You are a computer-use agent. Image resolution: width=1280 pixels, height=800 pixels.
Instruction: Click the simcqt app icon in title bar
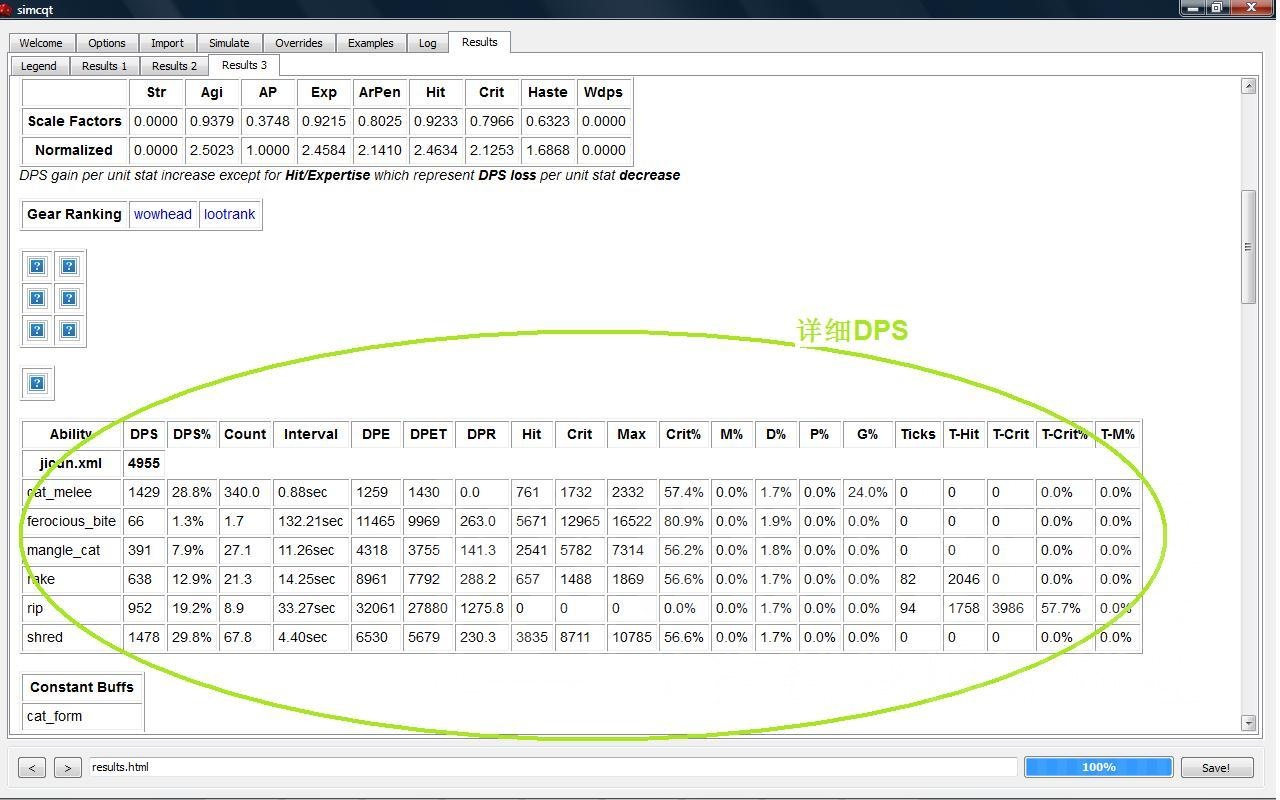[x=6, y=9]
